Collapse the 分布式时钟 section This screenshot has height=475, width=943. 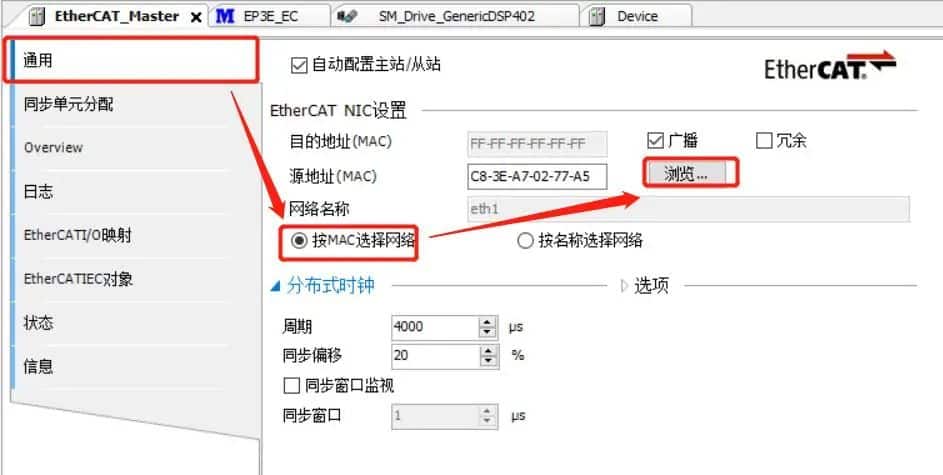coord(275,287)
